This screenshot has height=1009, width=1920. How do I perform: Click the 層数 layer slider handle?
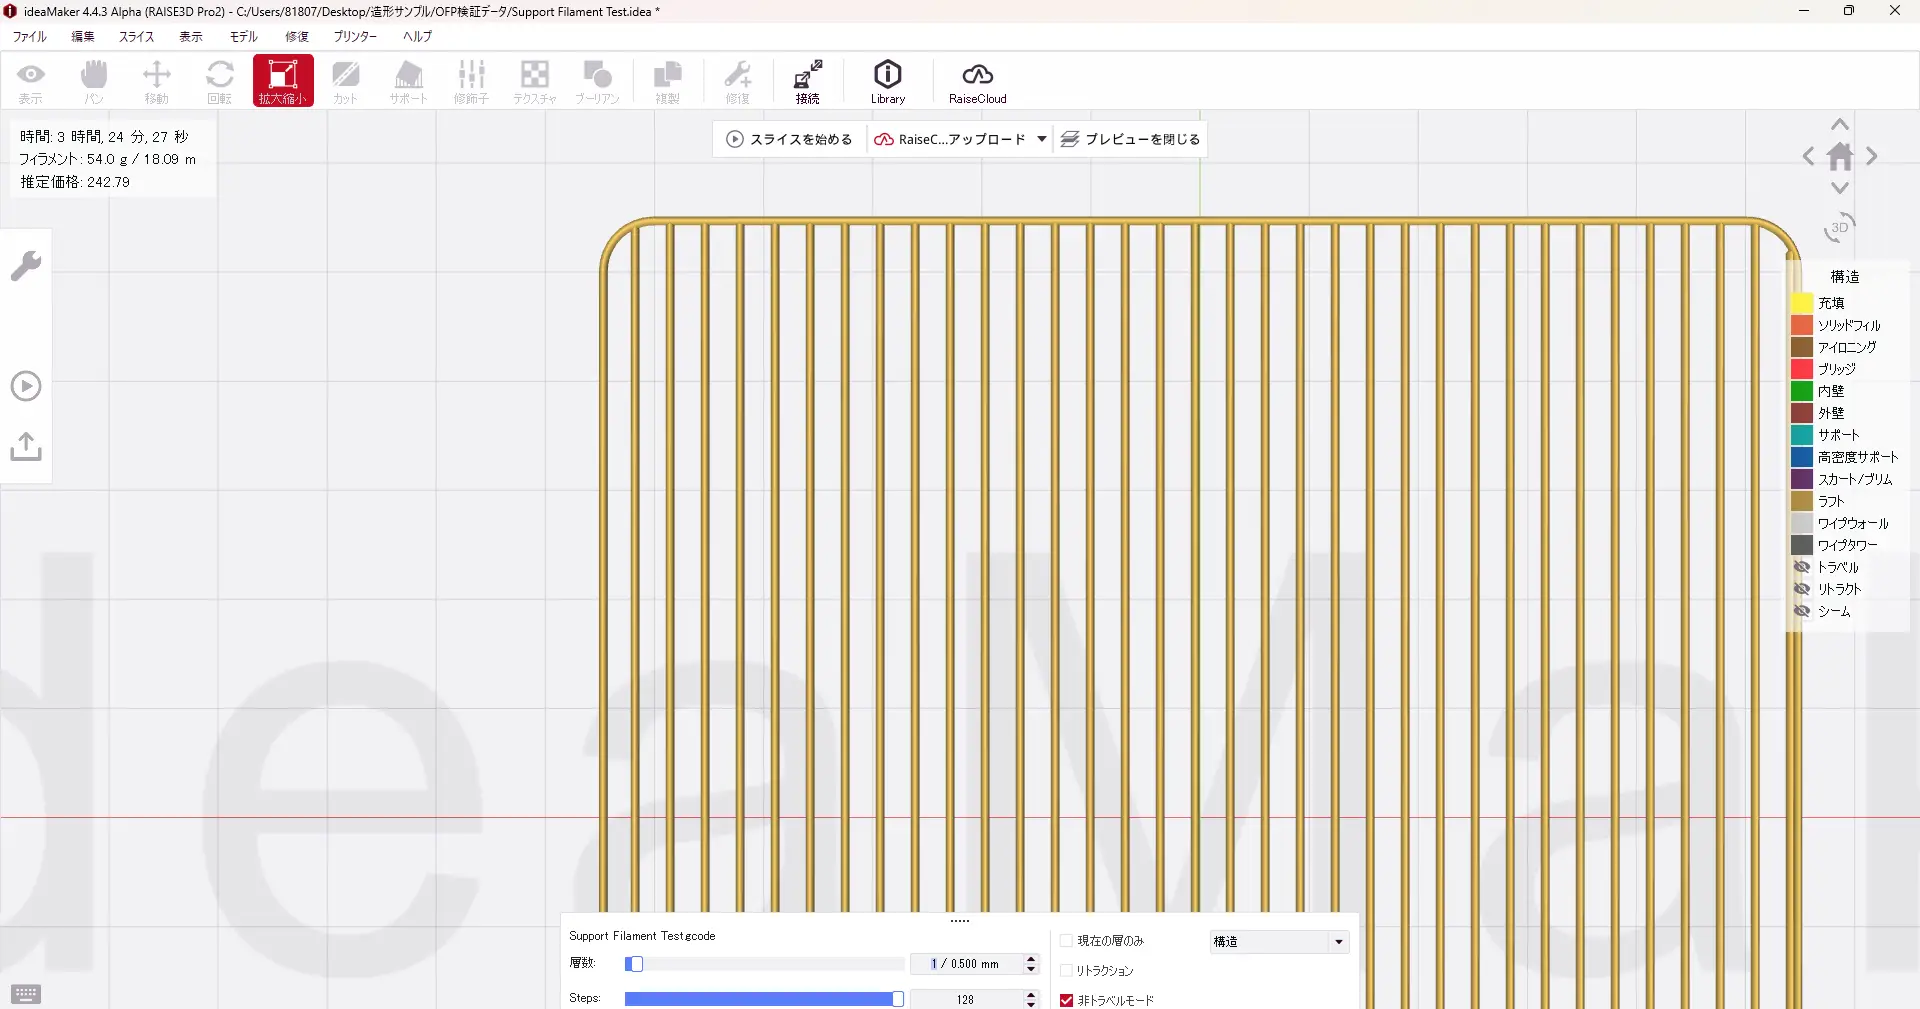[x=635, y=964]
